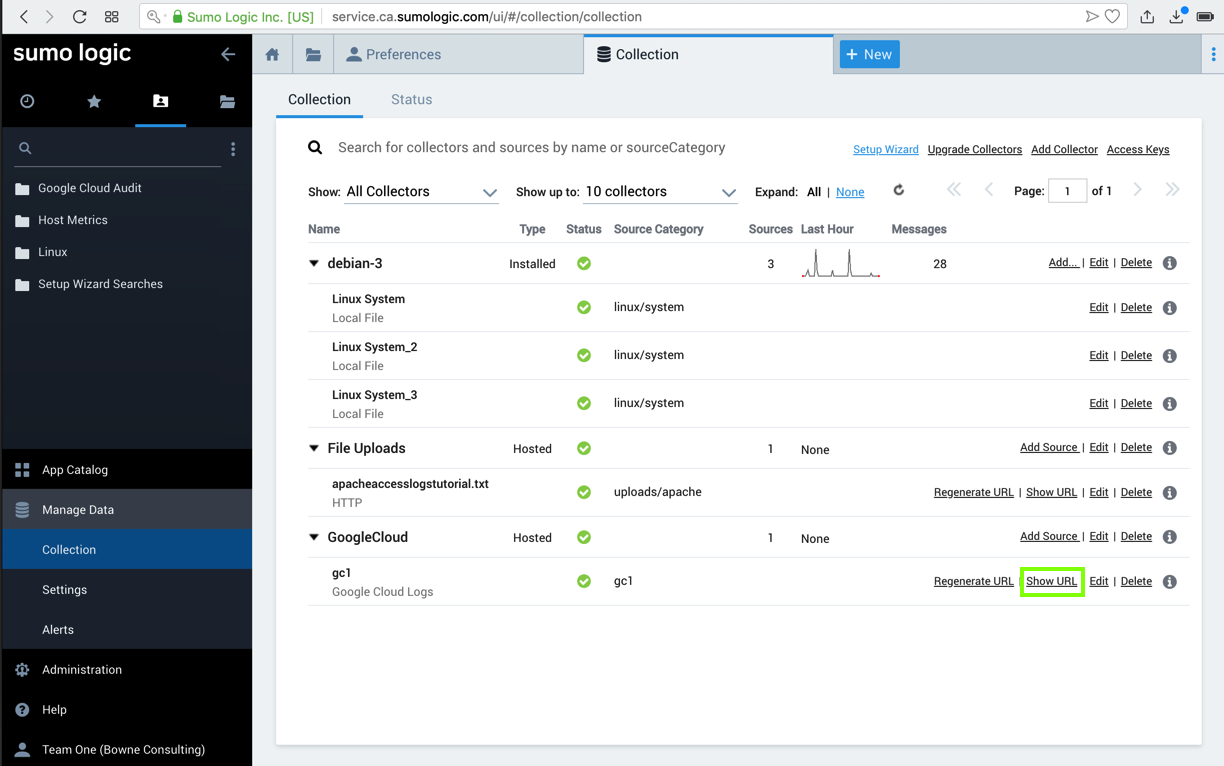
Task: Refresh the collectors list
Action: click(898, 190)
